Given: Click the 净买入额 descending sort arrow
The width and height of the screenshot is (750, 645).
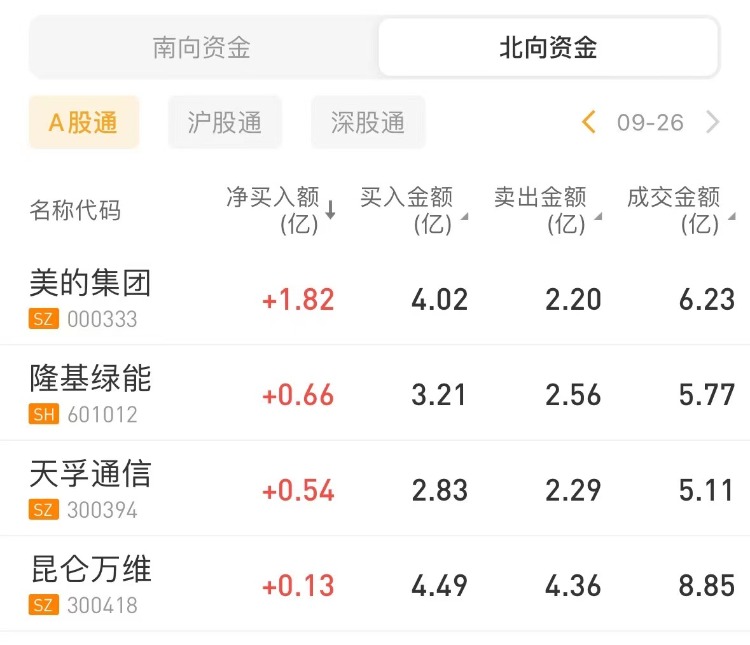Looking at the screenshot, I should 331,210.
